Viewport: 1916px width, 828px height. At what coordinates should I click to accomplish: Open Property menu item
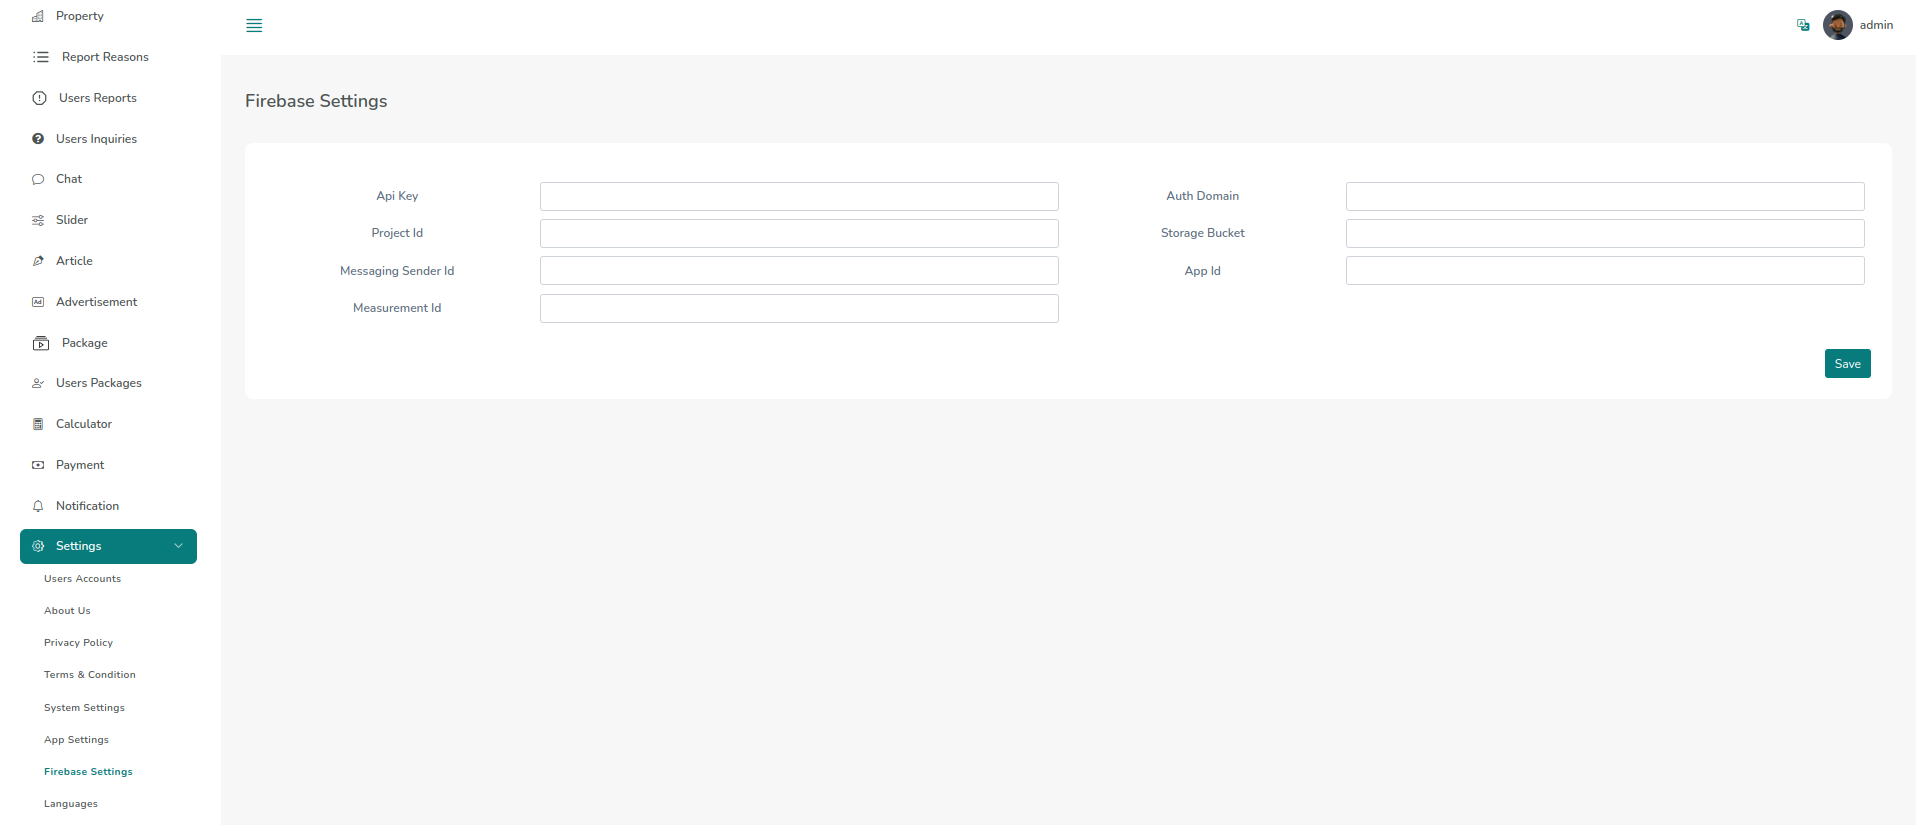(80, 16)
